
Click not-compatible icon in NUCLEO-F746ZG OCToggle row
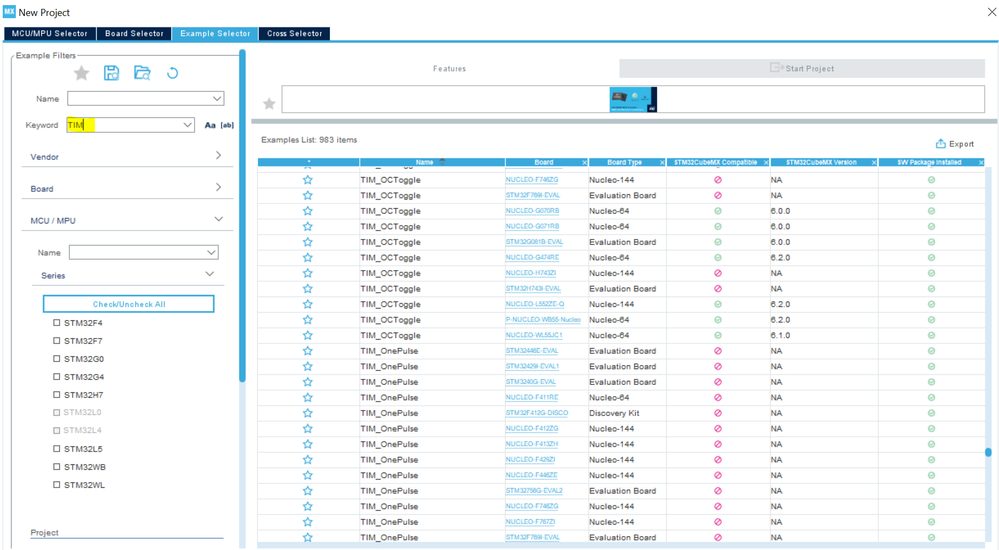(718, 180)
